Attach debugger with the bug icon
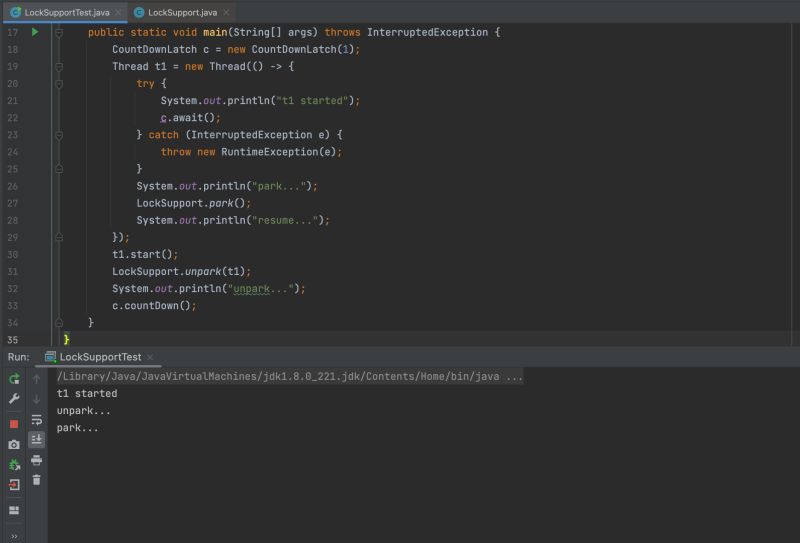This screenshot has width=800, height=543. (x=14, y=465)
